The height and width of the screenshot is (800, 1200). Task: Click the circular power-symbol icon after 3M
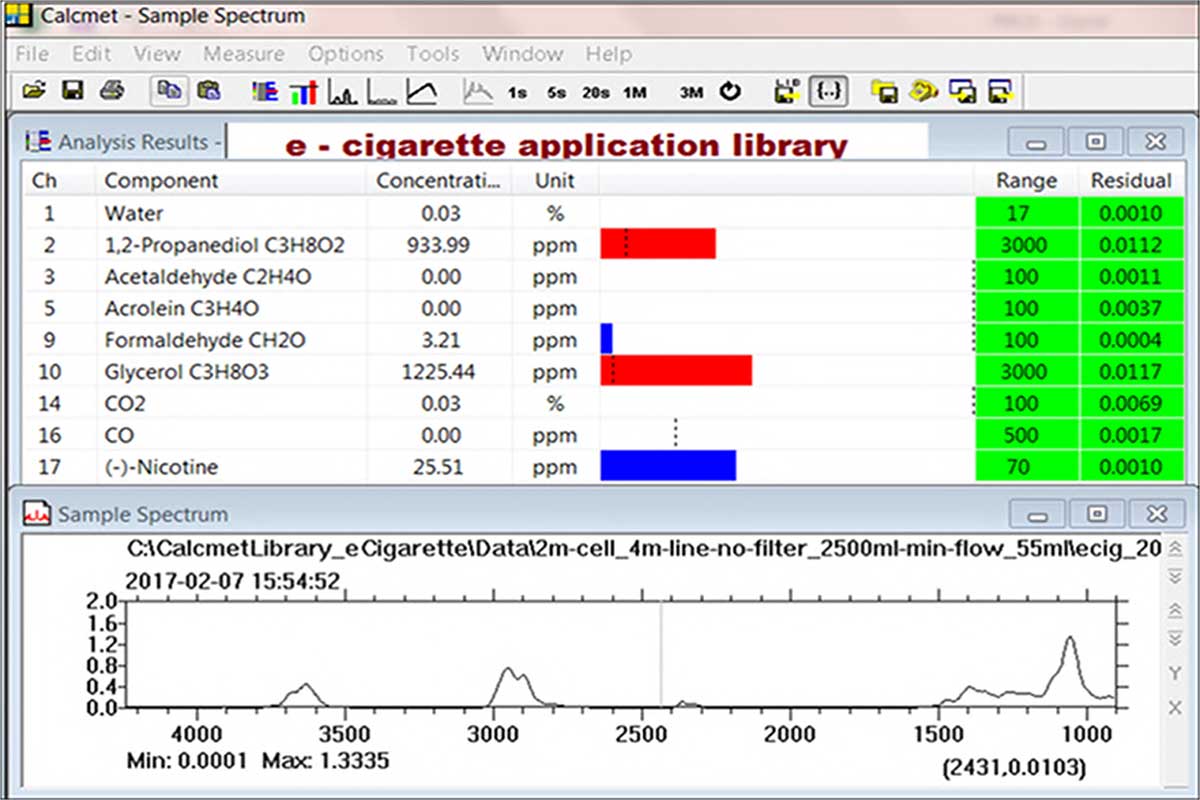731,92
